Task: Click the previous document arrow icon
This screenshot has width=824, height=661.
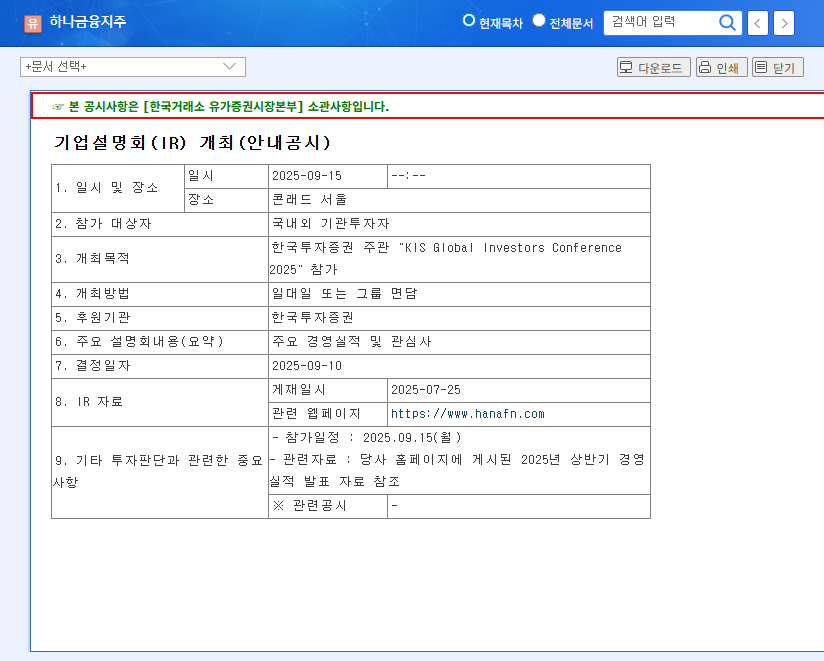Action: 757,23
